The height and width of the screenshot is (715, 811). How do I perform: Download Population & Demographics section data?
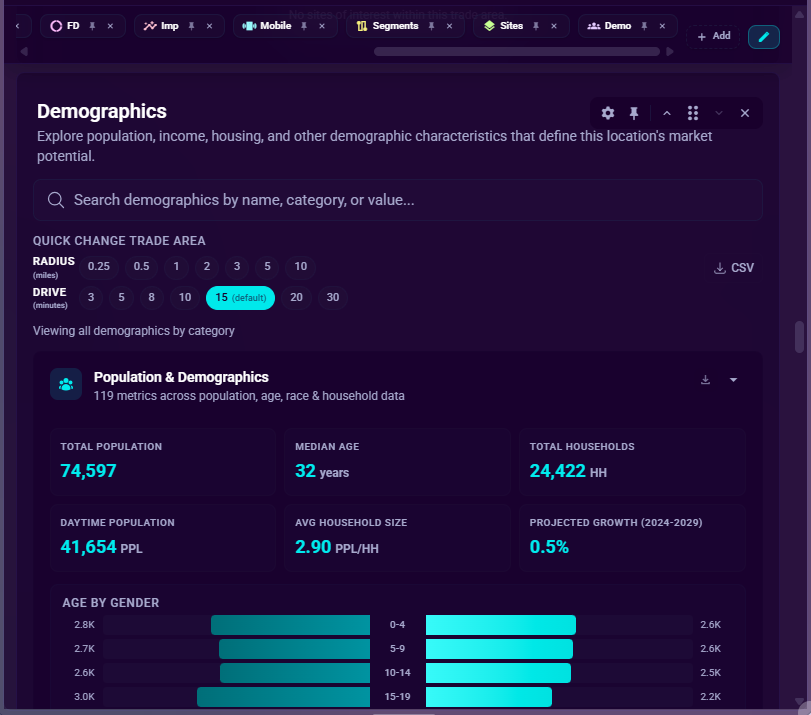(705, 380)
